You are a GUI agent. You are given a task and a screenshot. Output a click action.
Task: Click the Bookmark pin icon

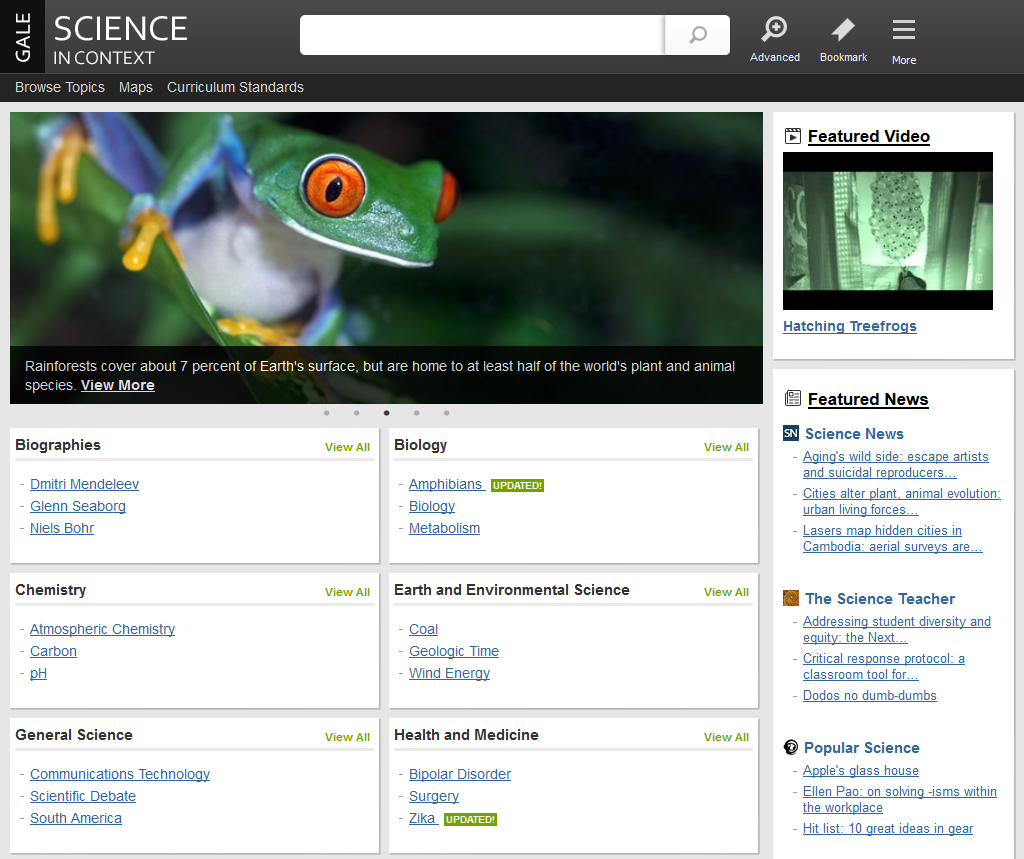(843, 30)
